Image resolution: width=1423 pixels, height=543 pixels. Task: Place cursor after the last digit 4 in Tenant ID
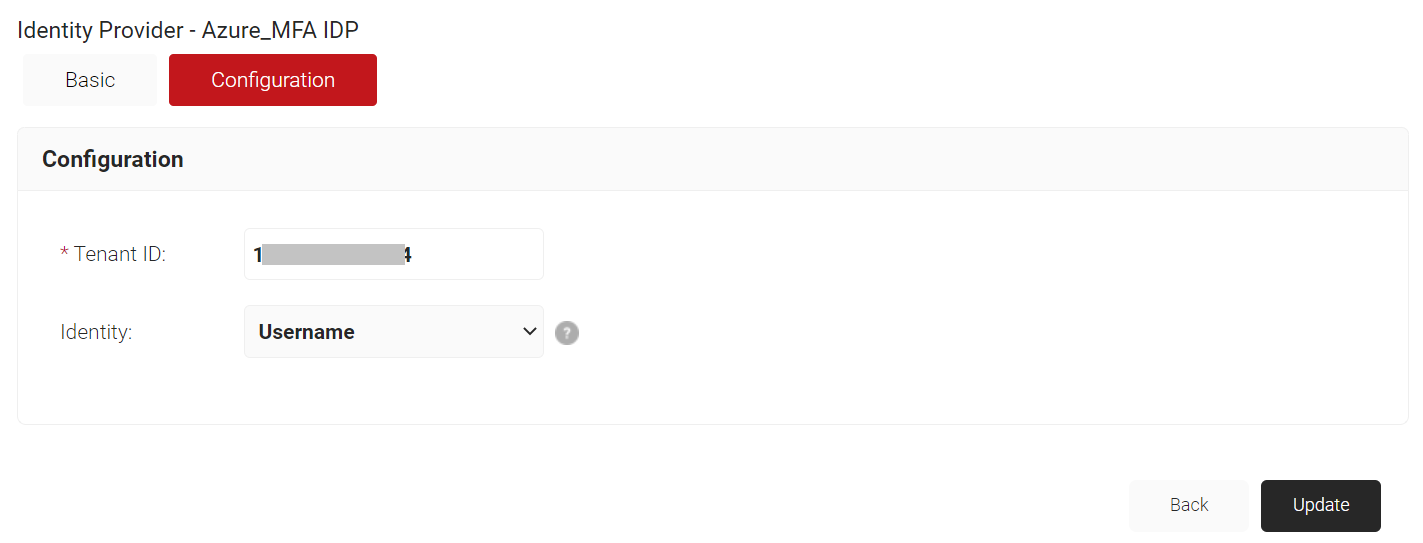pyautogui.click(x=413, y=255)
